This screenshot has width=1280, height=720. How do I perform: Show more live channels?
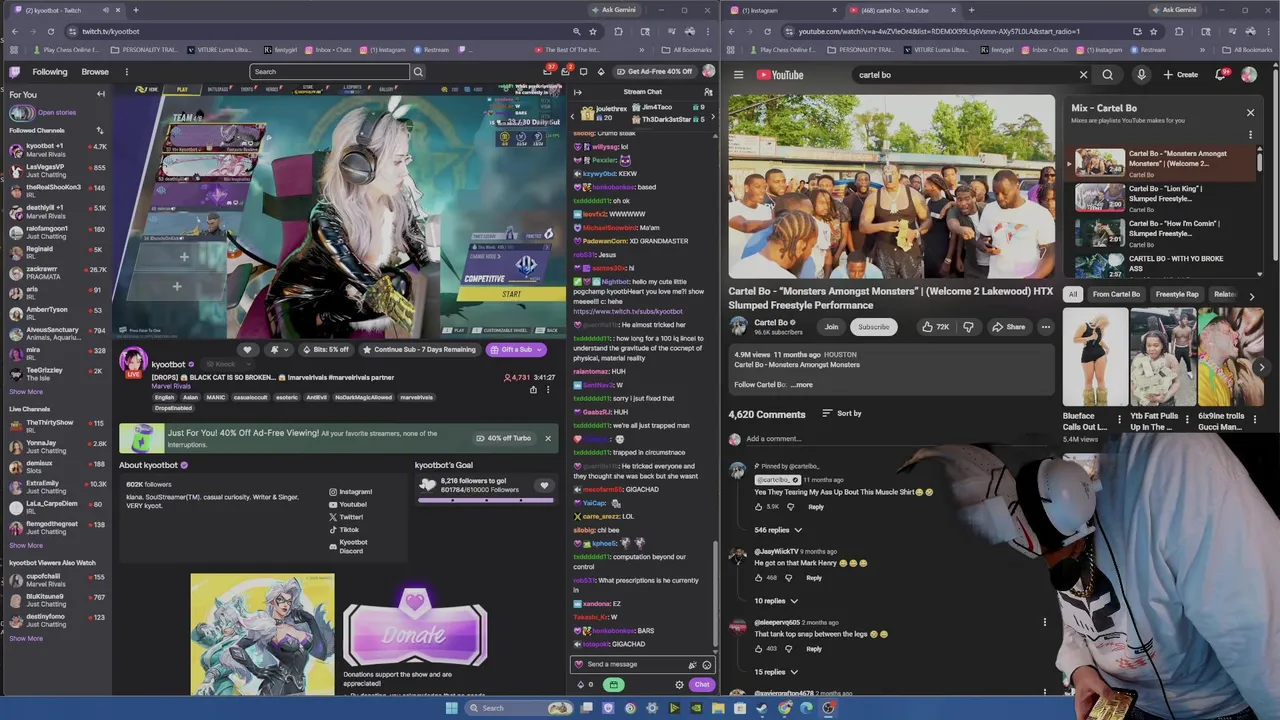26,546
